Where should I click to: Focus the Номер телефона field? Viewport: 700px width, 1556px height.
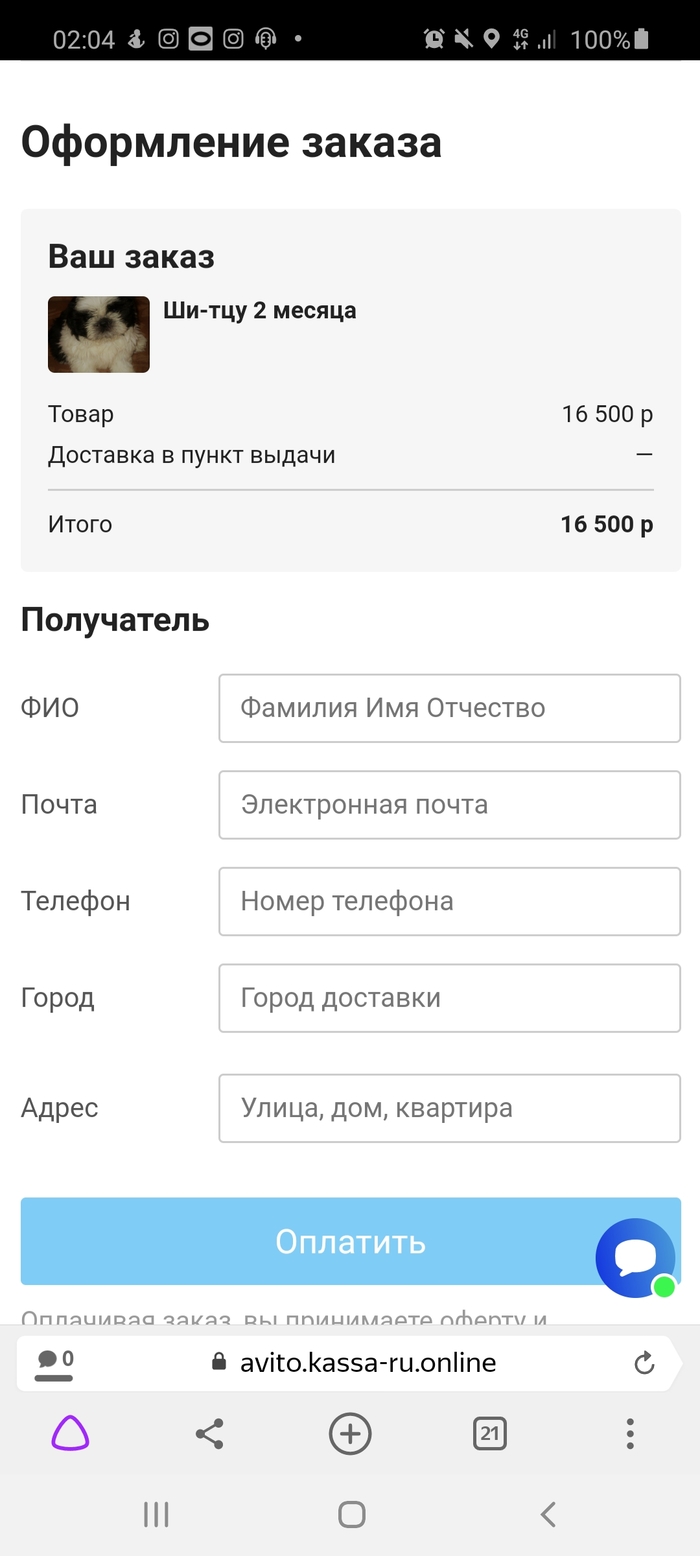[449, 901]
